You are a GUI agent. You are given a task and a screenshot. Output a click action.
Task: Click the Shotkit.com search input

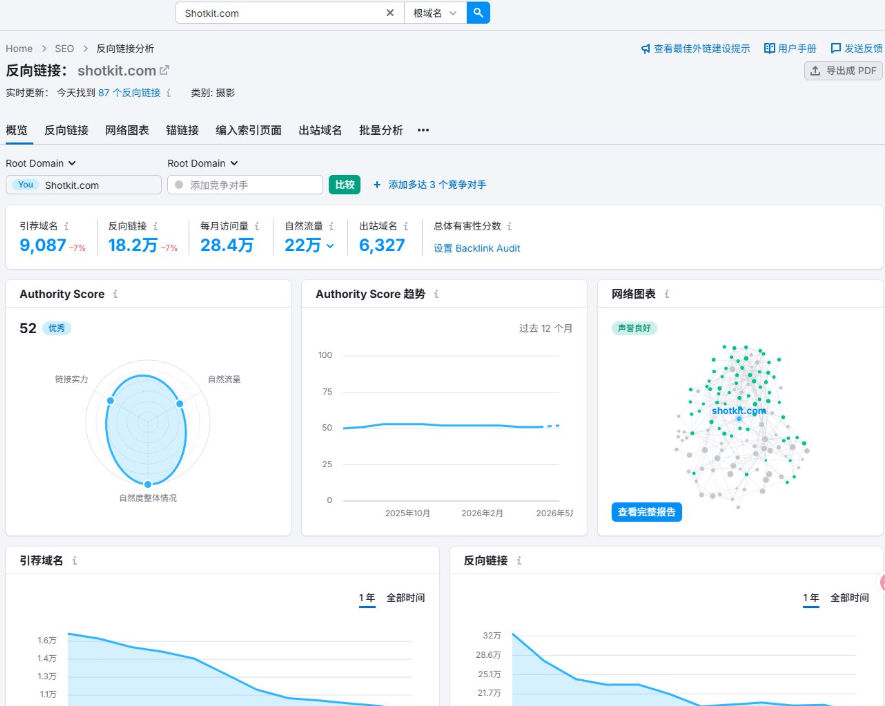coord(282,13)
